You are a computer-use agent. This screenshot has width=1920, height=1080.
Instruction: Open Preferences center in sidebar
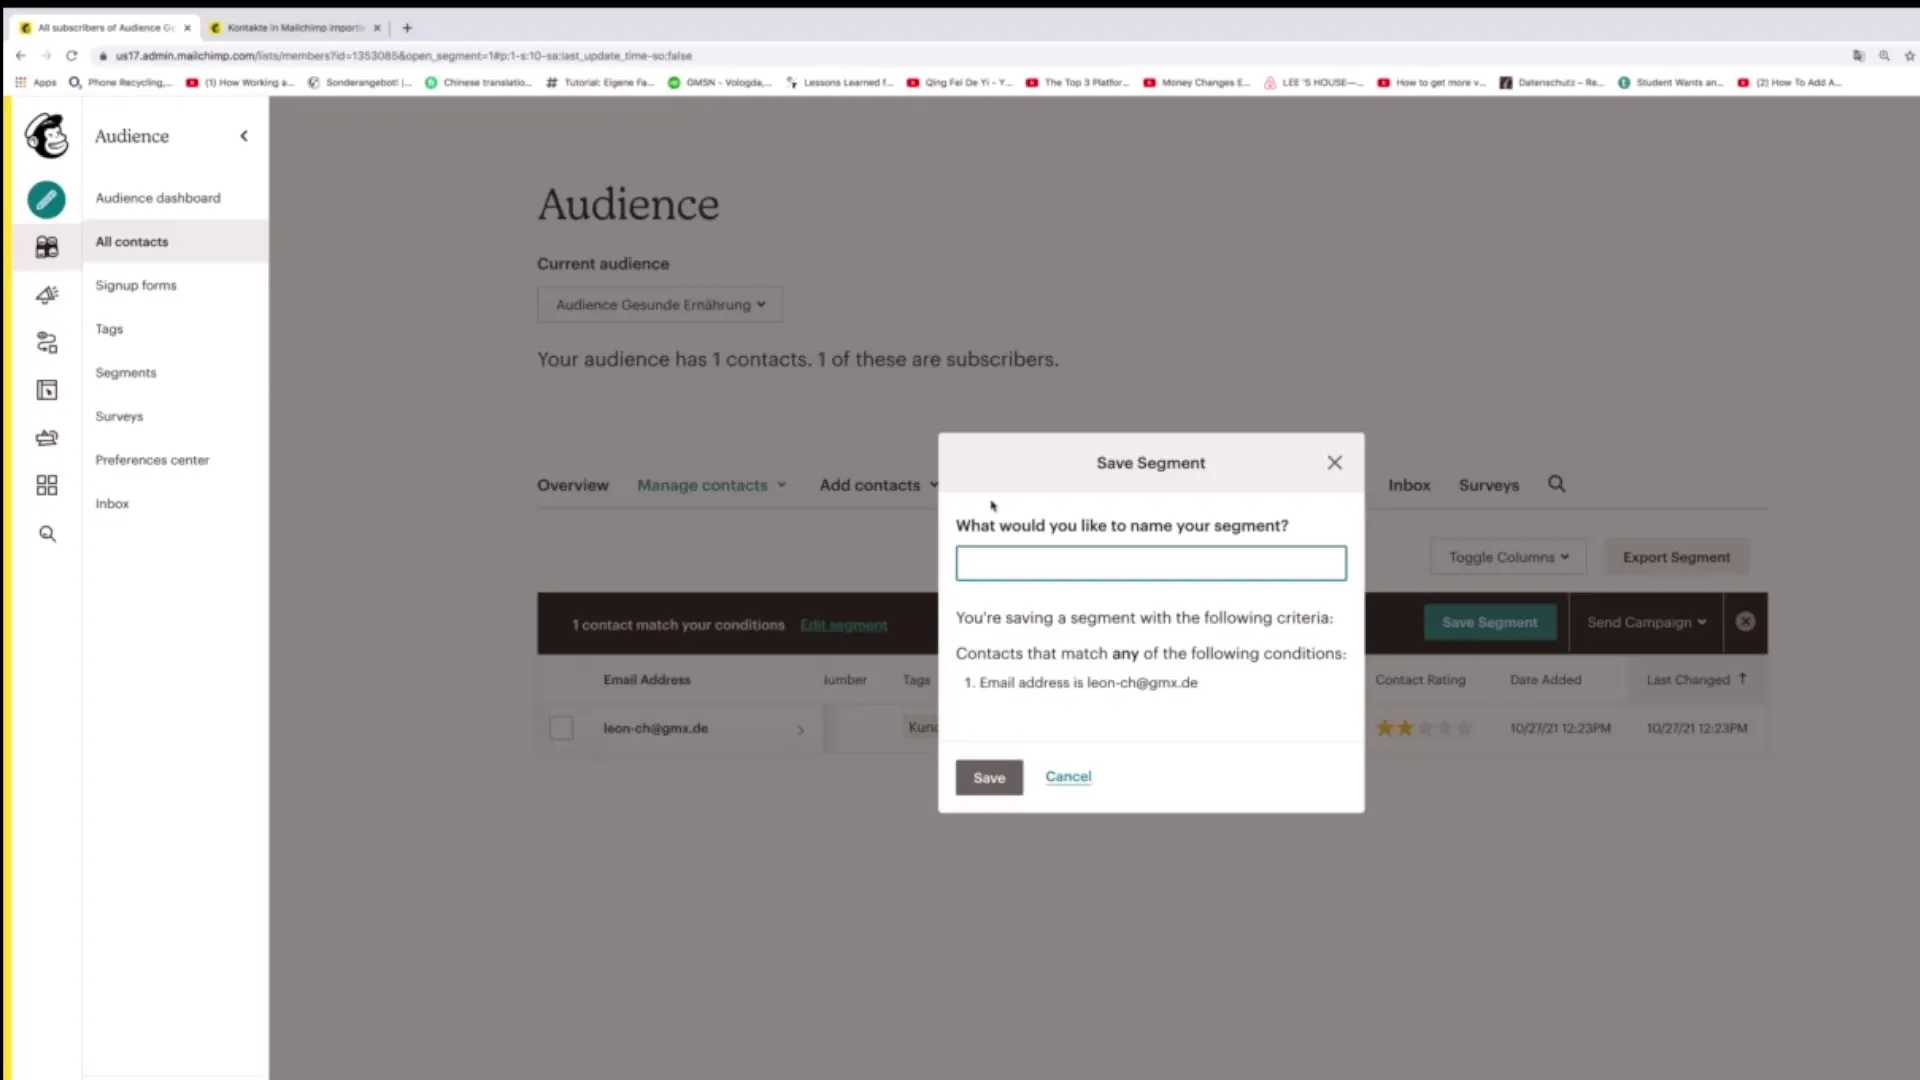(x=152, y=460)
